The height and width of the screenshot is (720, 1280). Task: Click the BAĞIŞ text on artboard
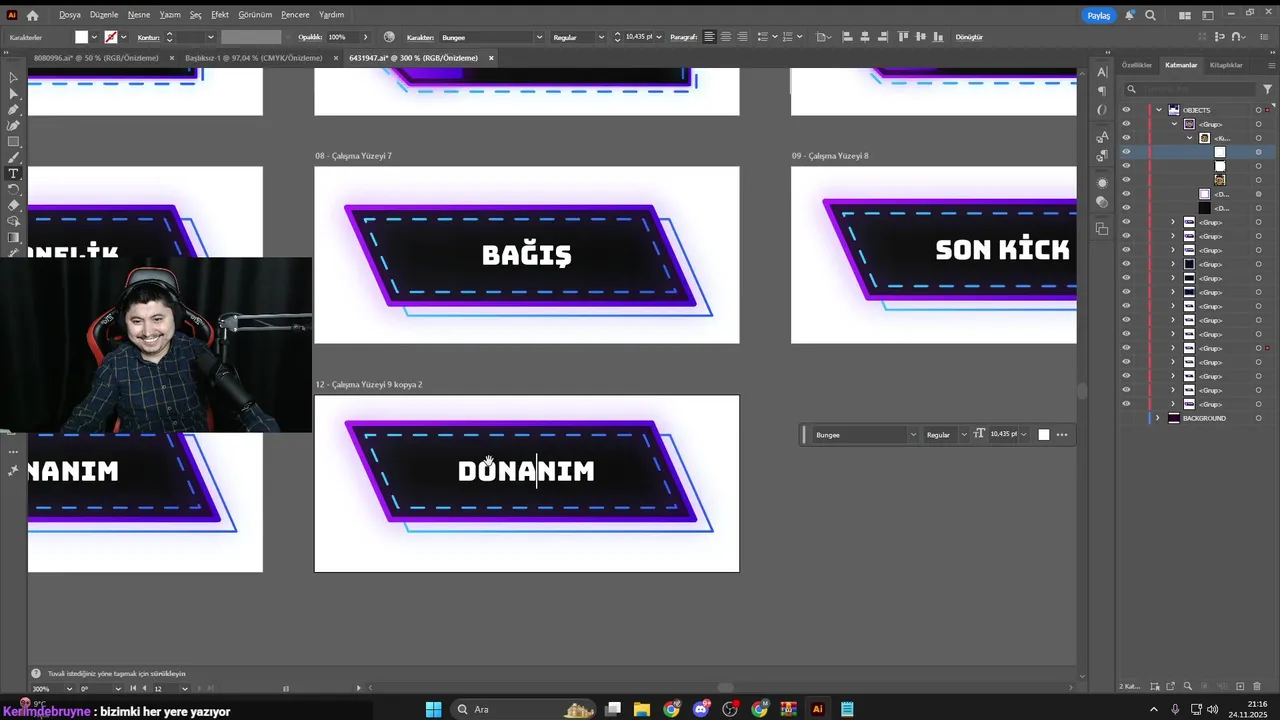click(x=527, y=255)
